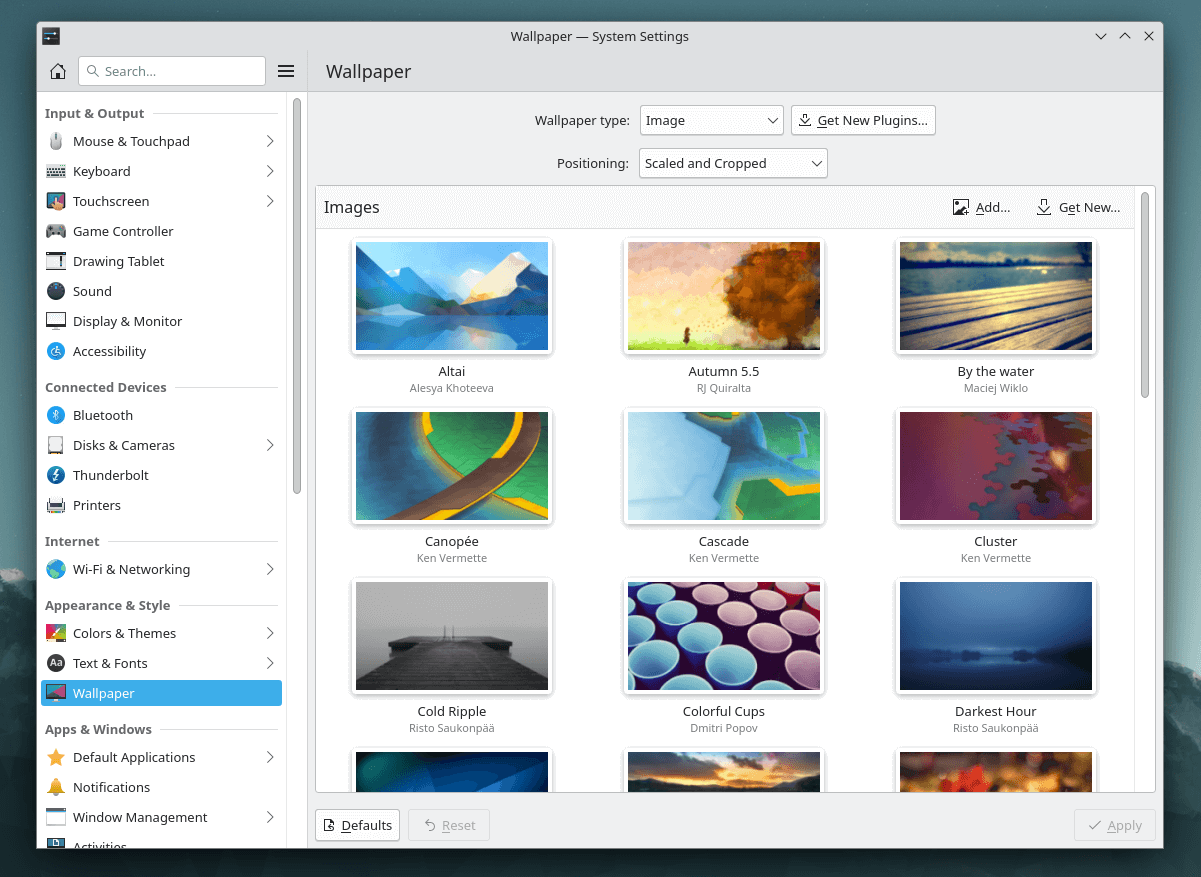Viewport: 1201px width, 877px height.
Task: Select the Altai wallpaper thumbnail
Action: click(x=451, y=296)
